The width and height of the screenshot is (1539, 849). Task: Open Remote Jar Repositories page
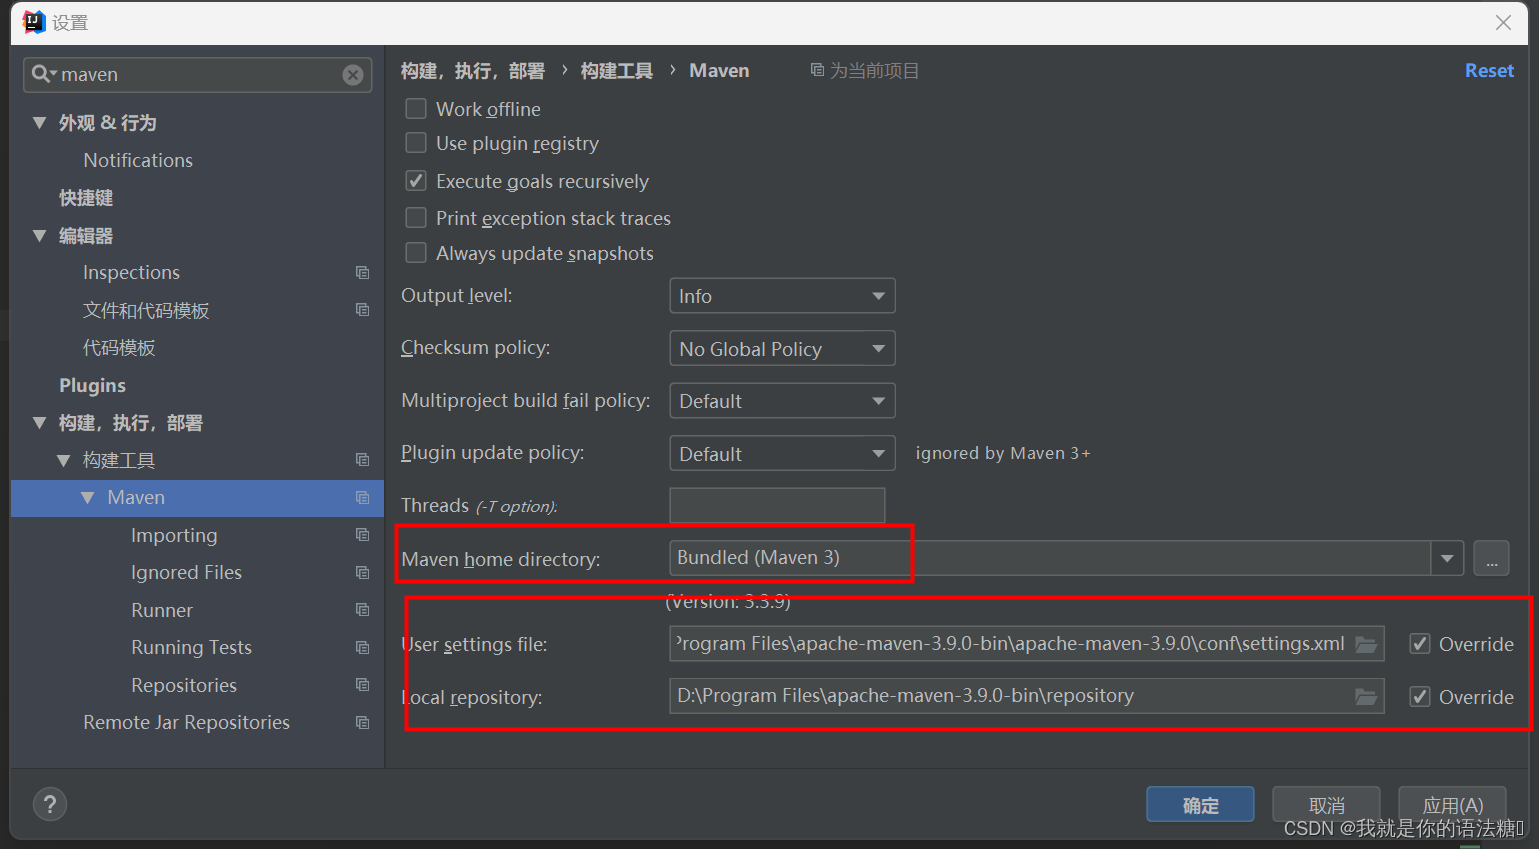(x=186, y=722)
